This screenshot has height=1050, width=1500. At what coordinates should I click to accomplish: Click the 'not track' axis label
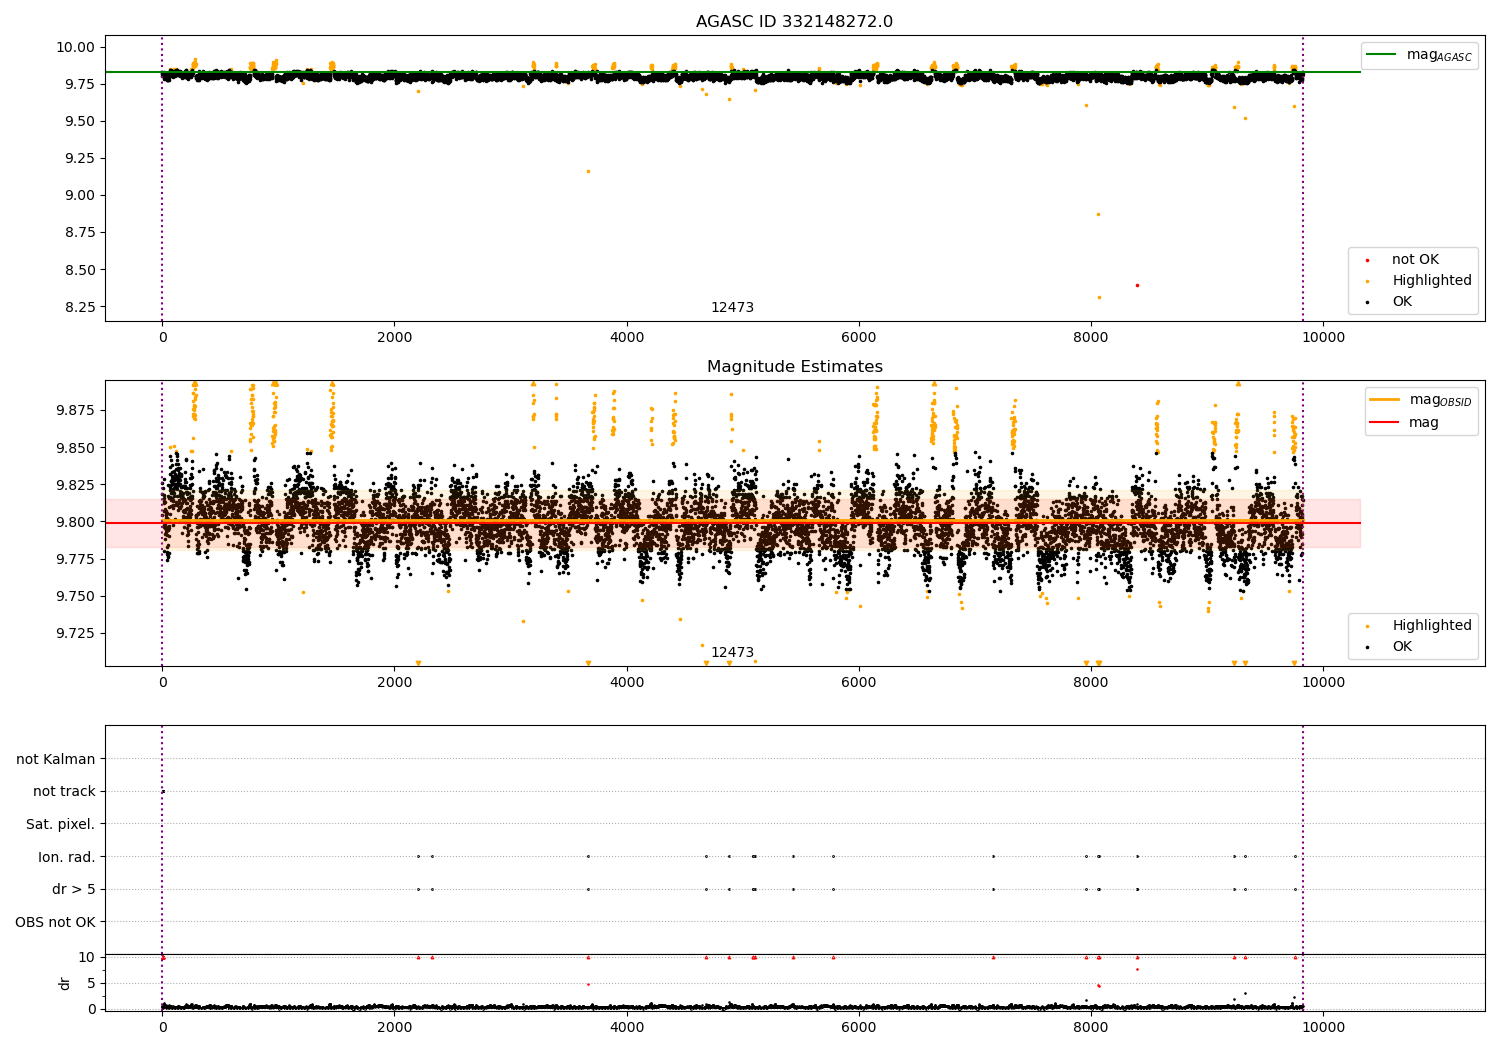point(64,792)
